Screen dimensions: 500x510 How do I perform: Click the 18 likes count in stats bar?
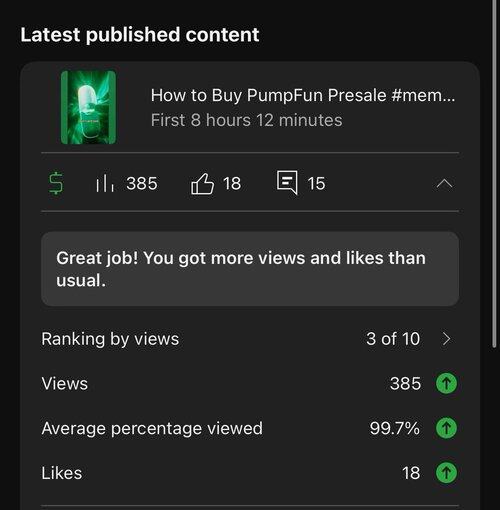(x=232, y=183)
